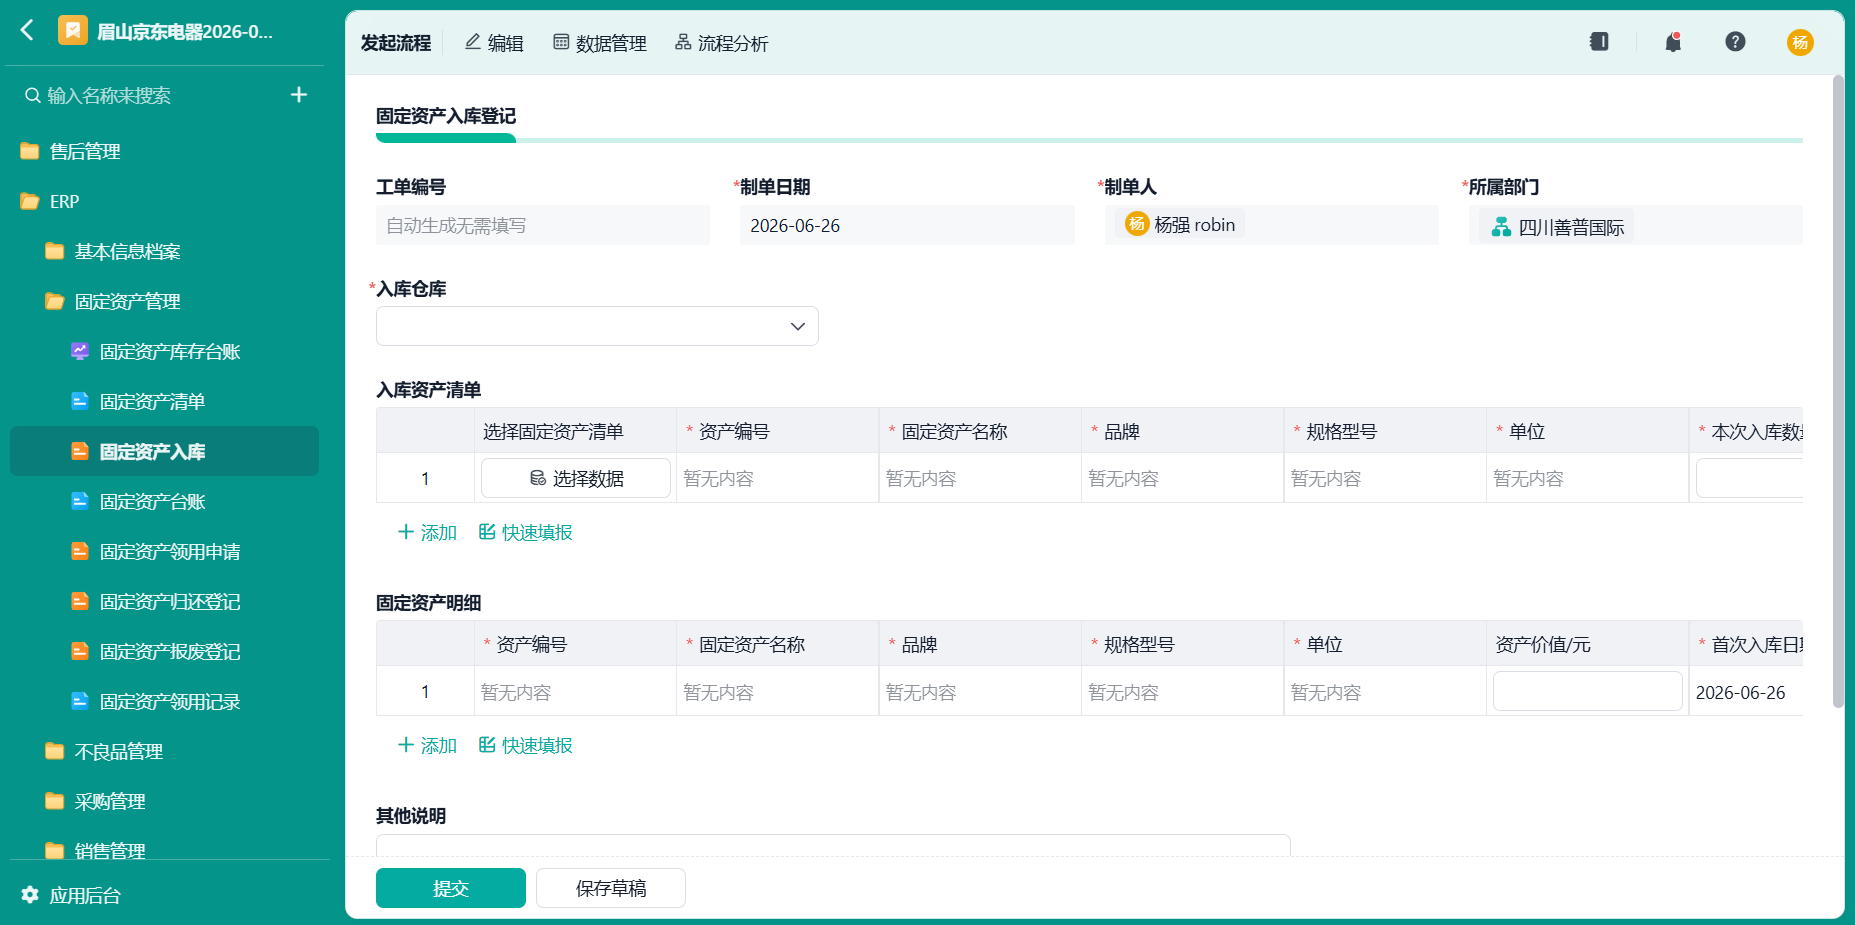Click the 选择固定资产清单 column header
Screen dimensions: 1855x925
pos(576,431)
